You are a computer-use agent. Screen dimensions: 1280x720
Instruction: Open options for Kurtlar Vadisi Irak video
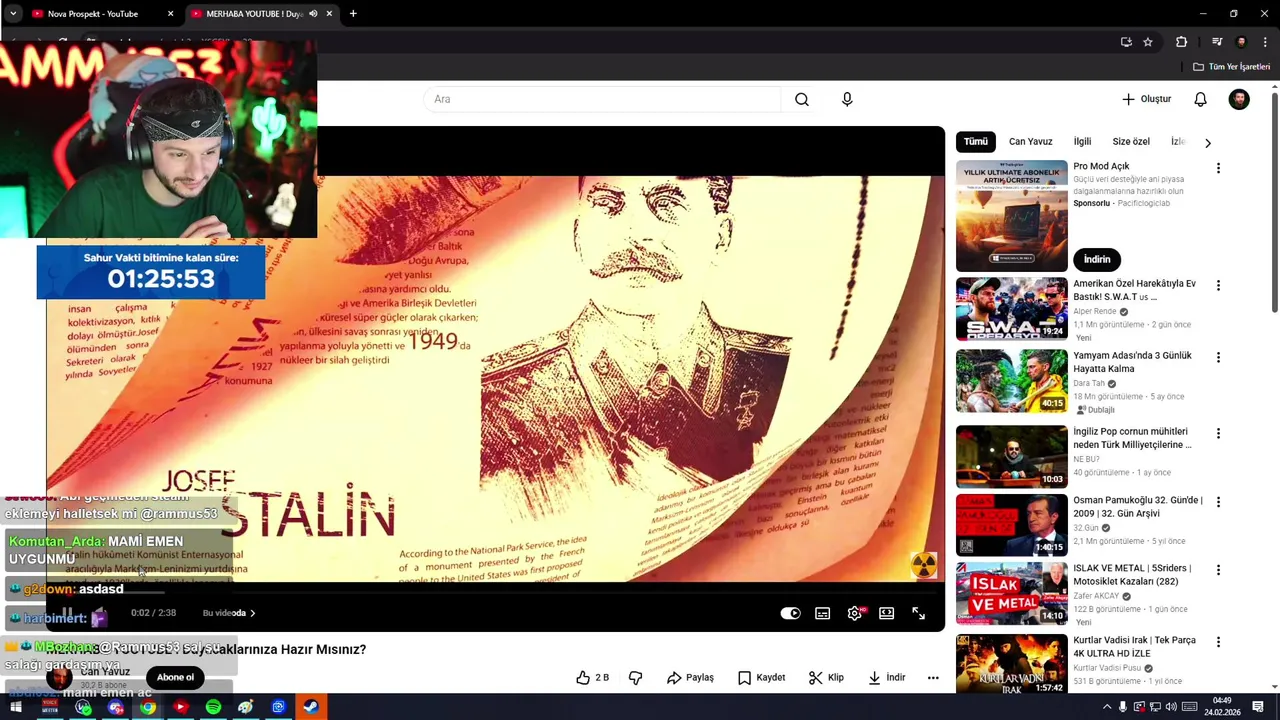(1218, 642)
